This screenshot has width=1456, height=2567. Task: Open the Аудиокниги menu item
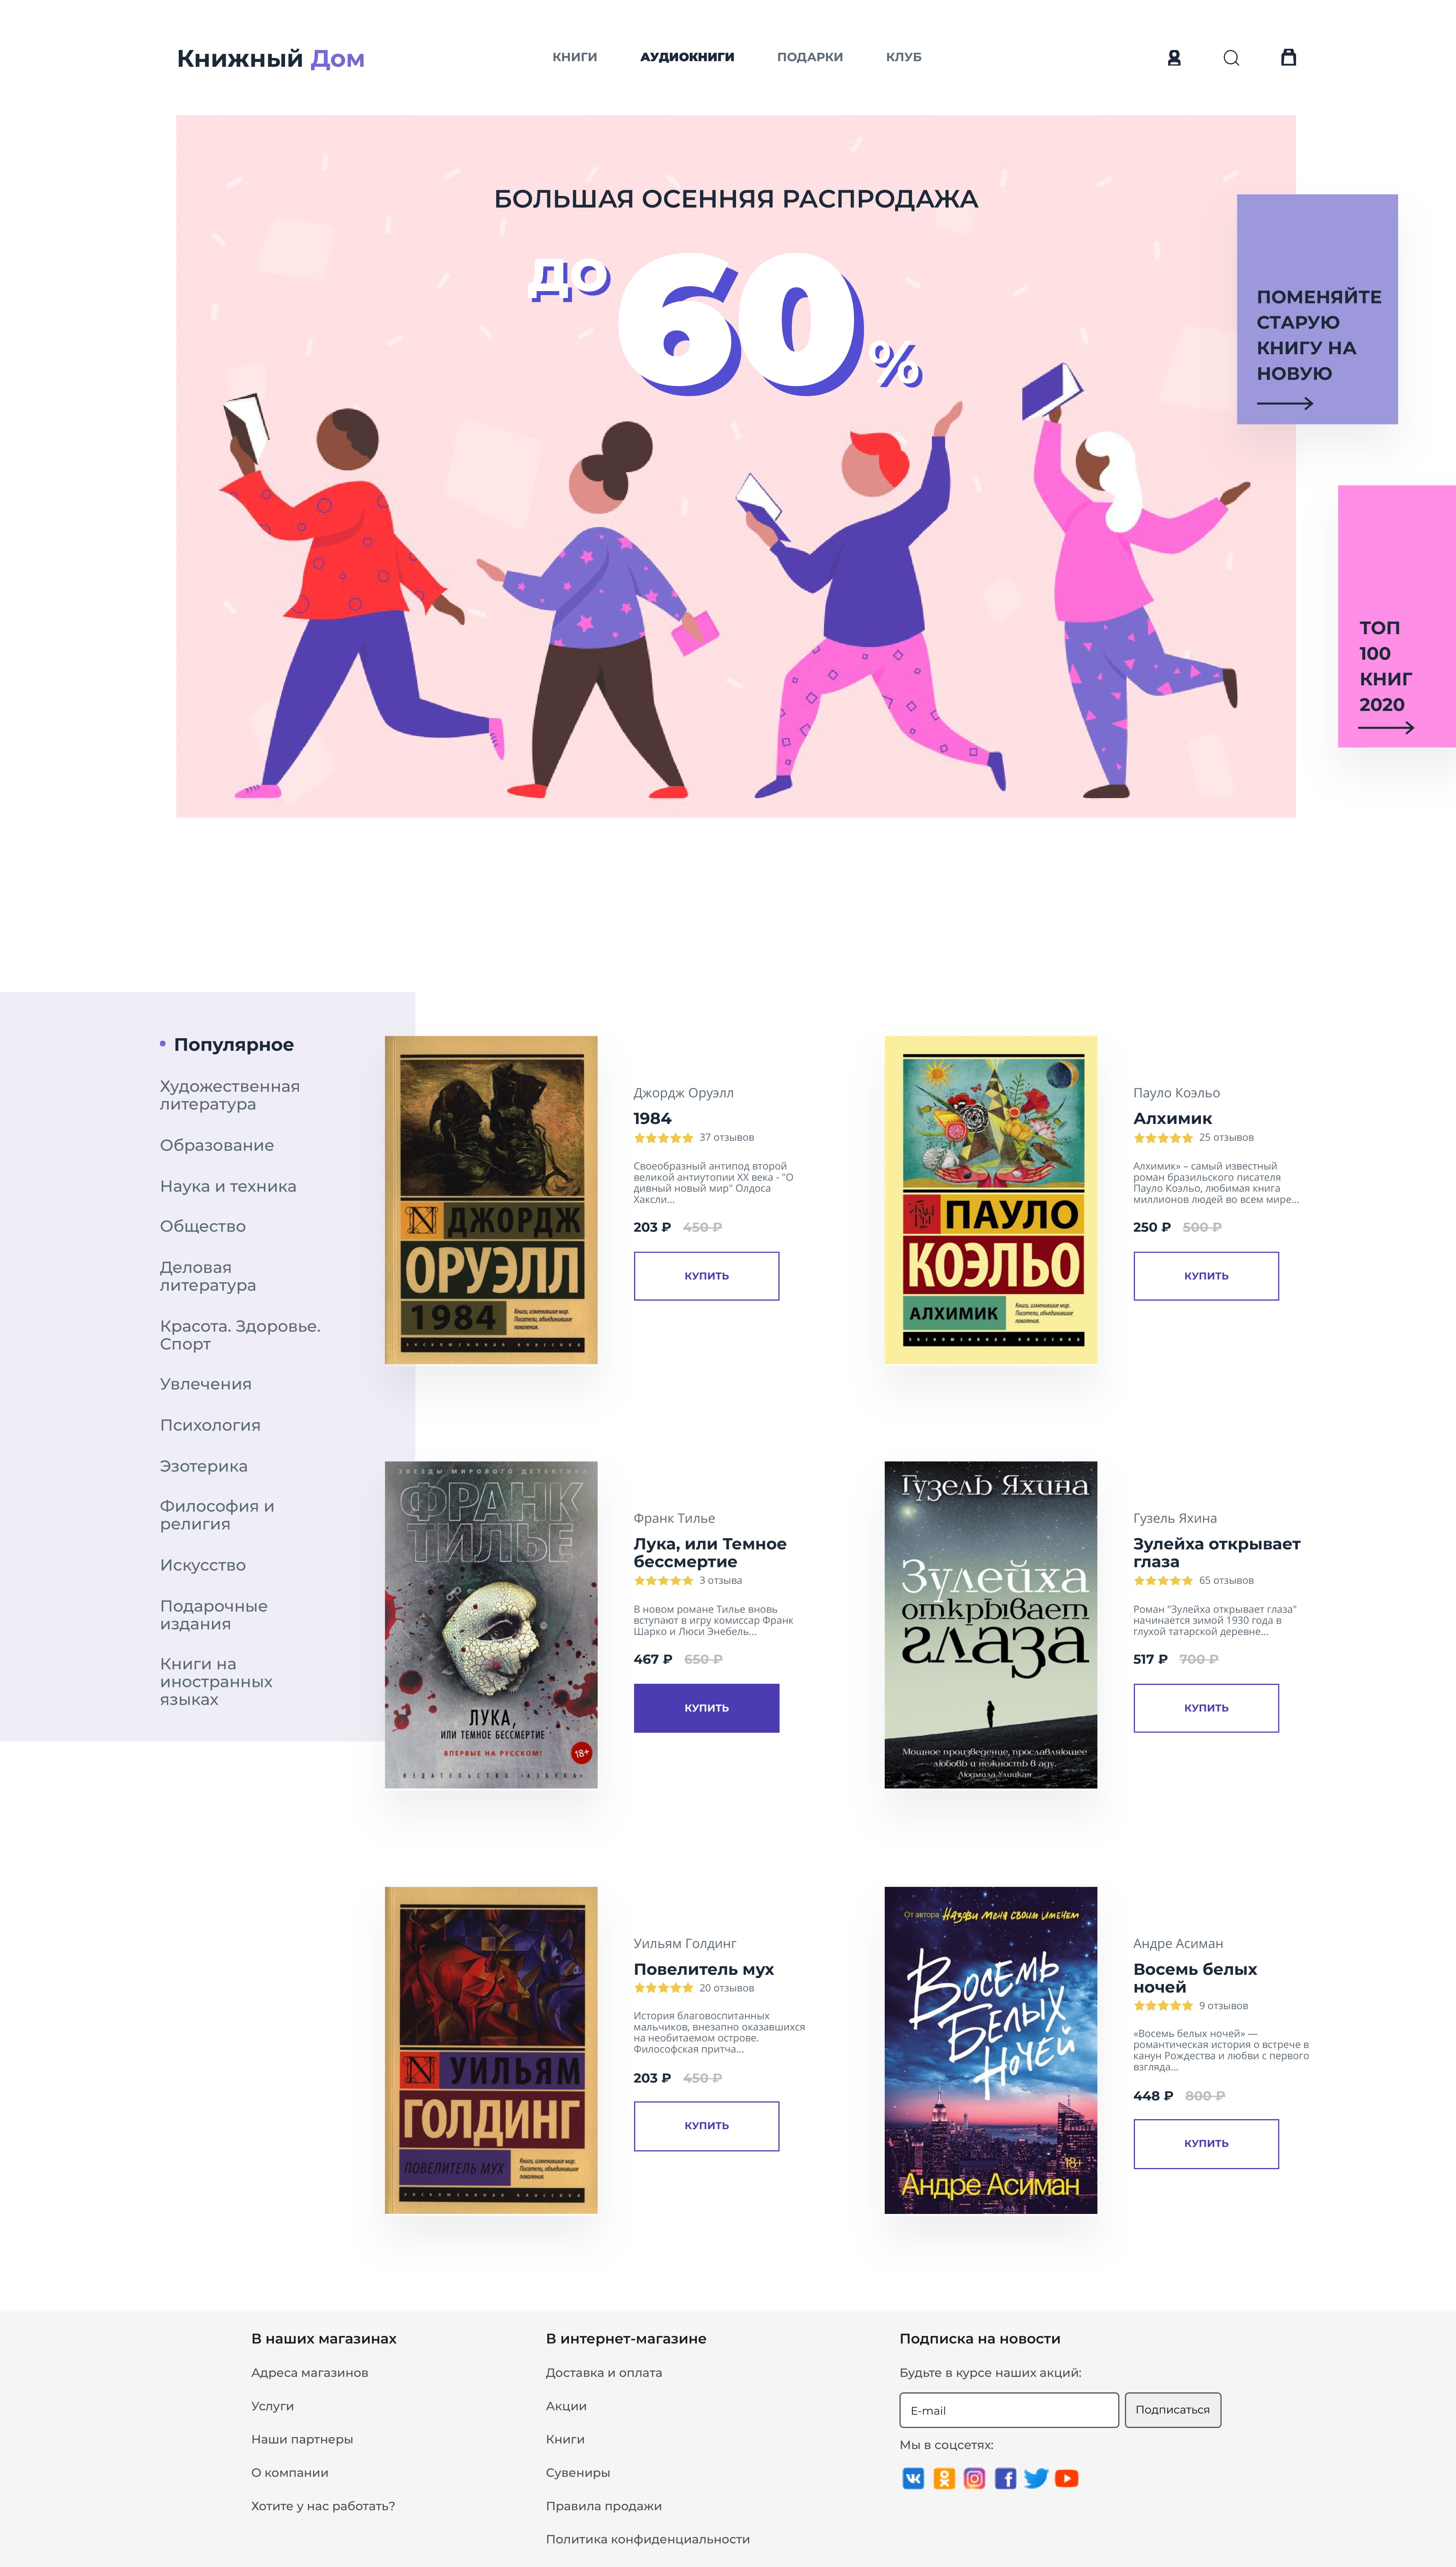(687, 57)
